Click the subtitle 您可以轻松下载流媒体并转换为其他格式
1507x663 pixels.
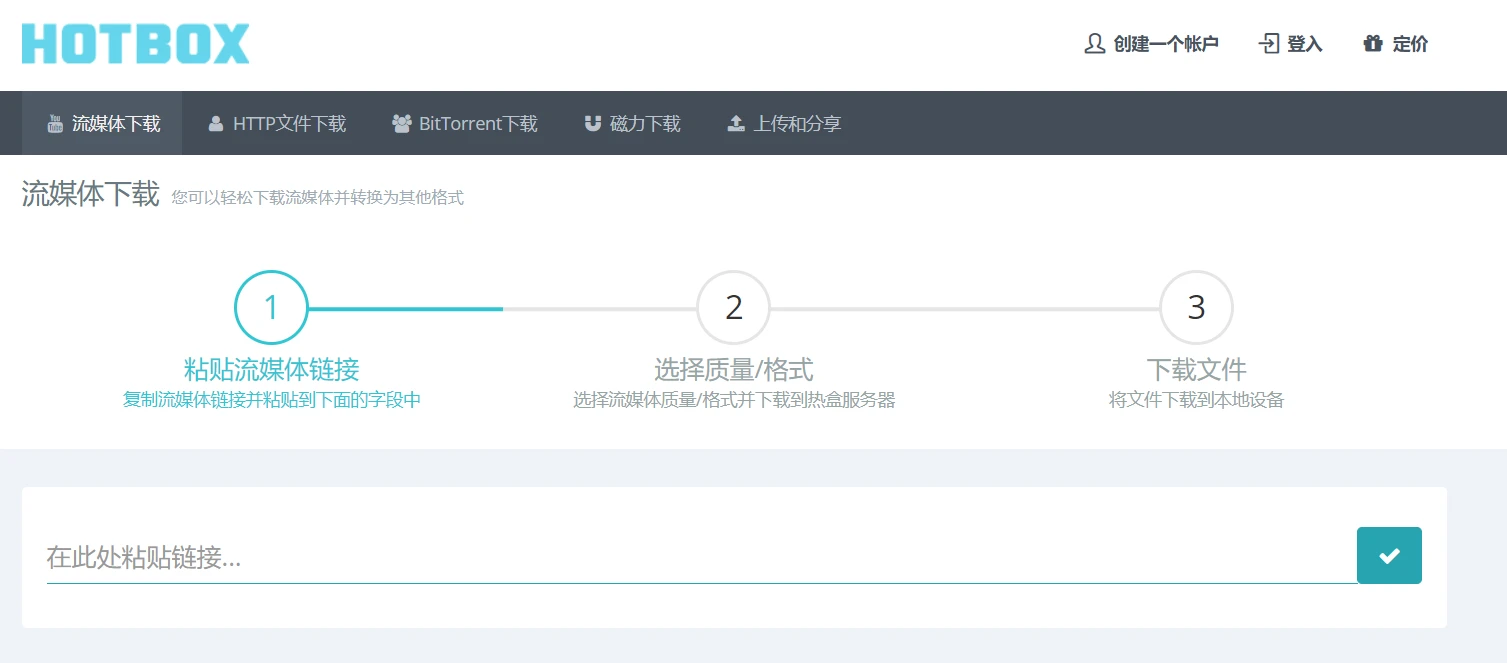pos(318,198)
